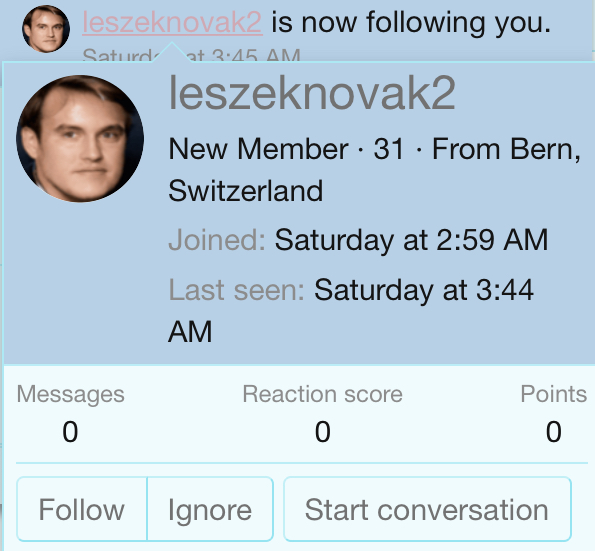Click the Points value of 0
595x551 pixels.
point(554,431)
